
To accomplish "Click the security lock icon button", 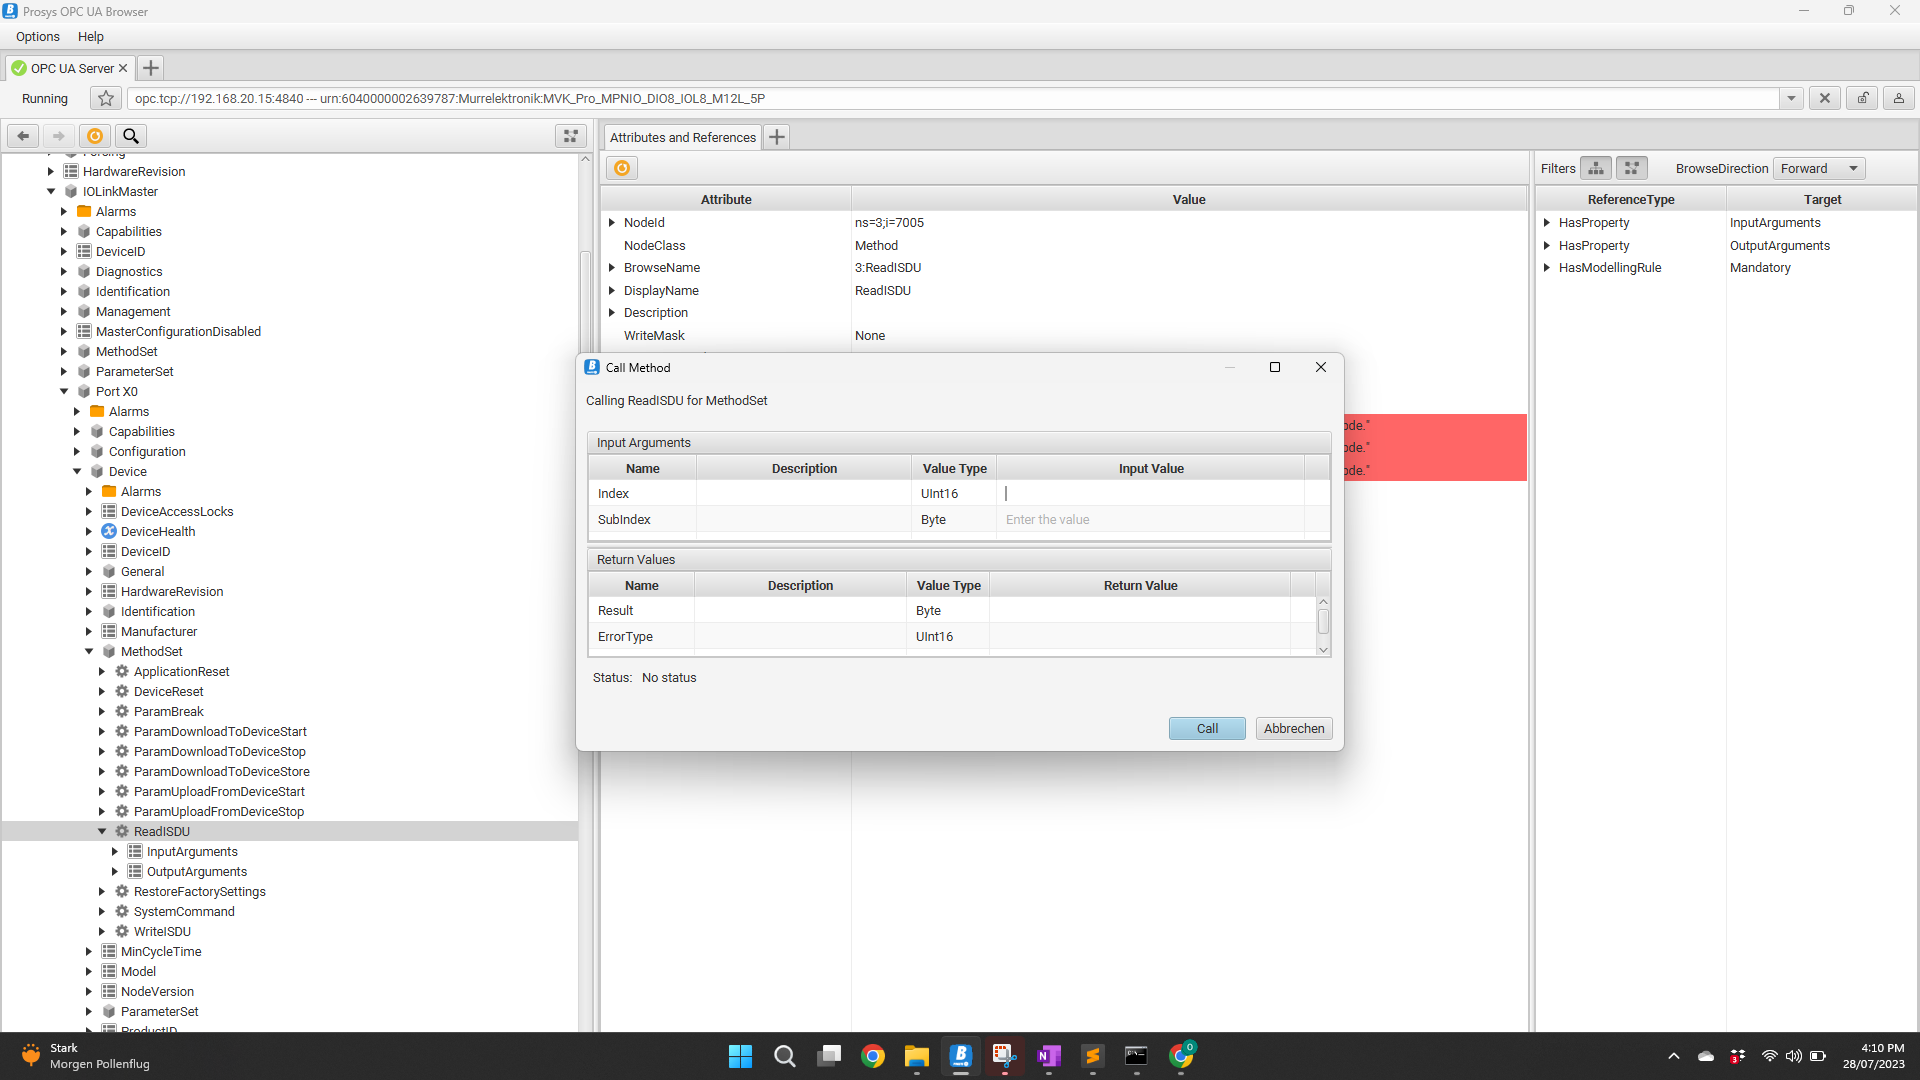I will (x=1862, y=98).
